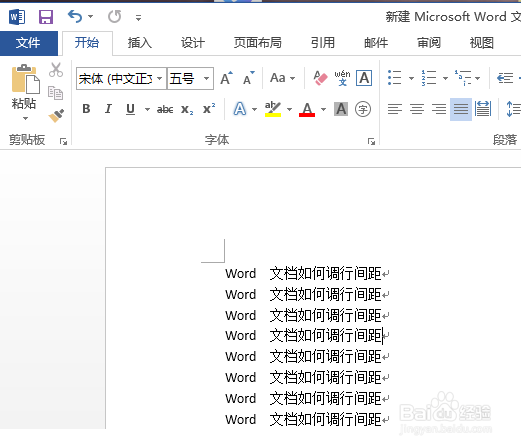The image size is (521, 447).
Task: Expand the 粘贴 options arrow
Action: pyautogui.click(x=25, y=118)
